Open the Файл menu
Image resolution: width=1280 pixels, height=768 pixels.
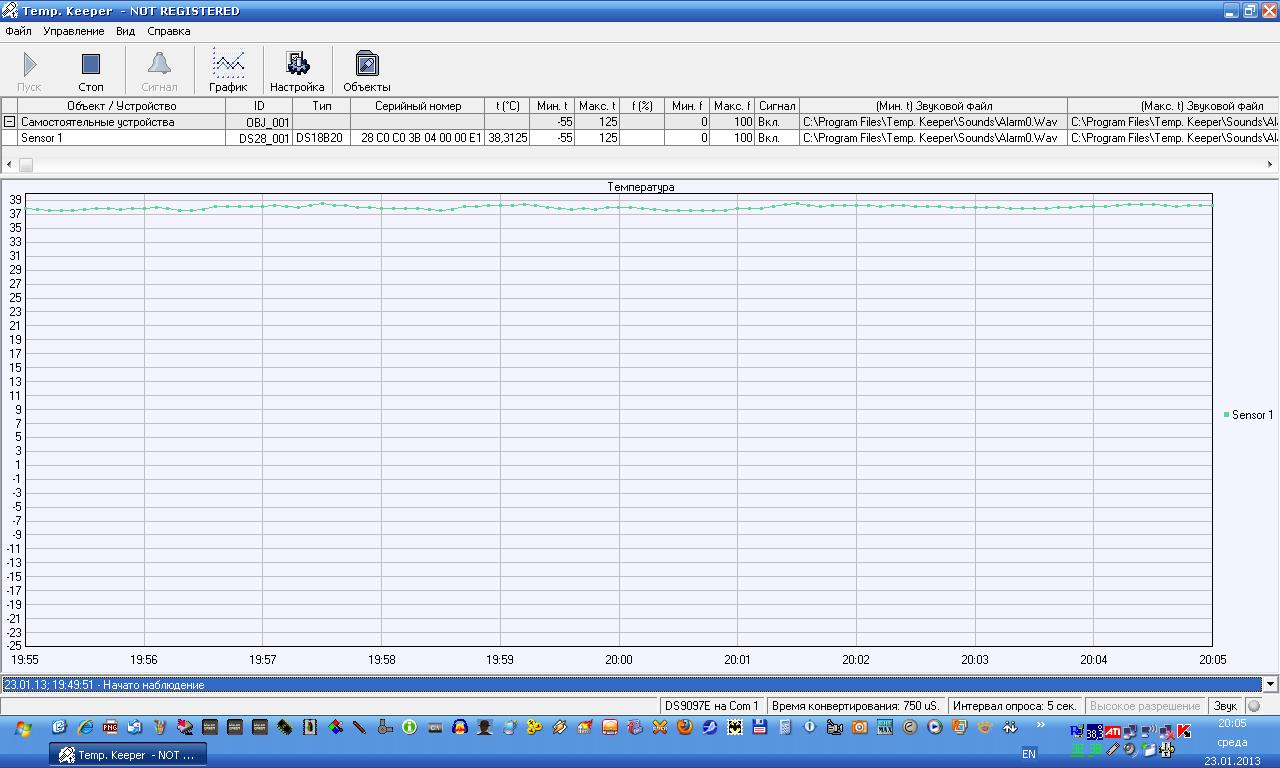18,31
